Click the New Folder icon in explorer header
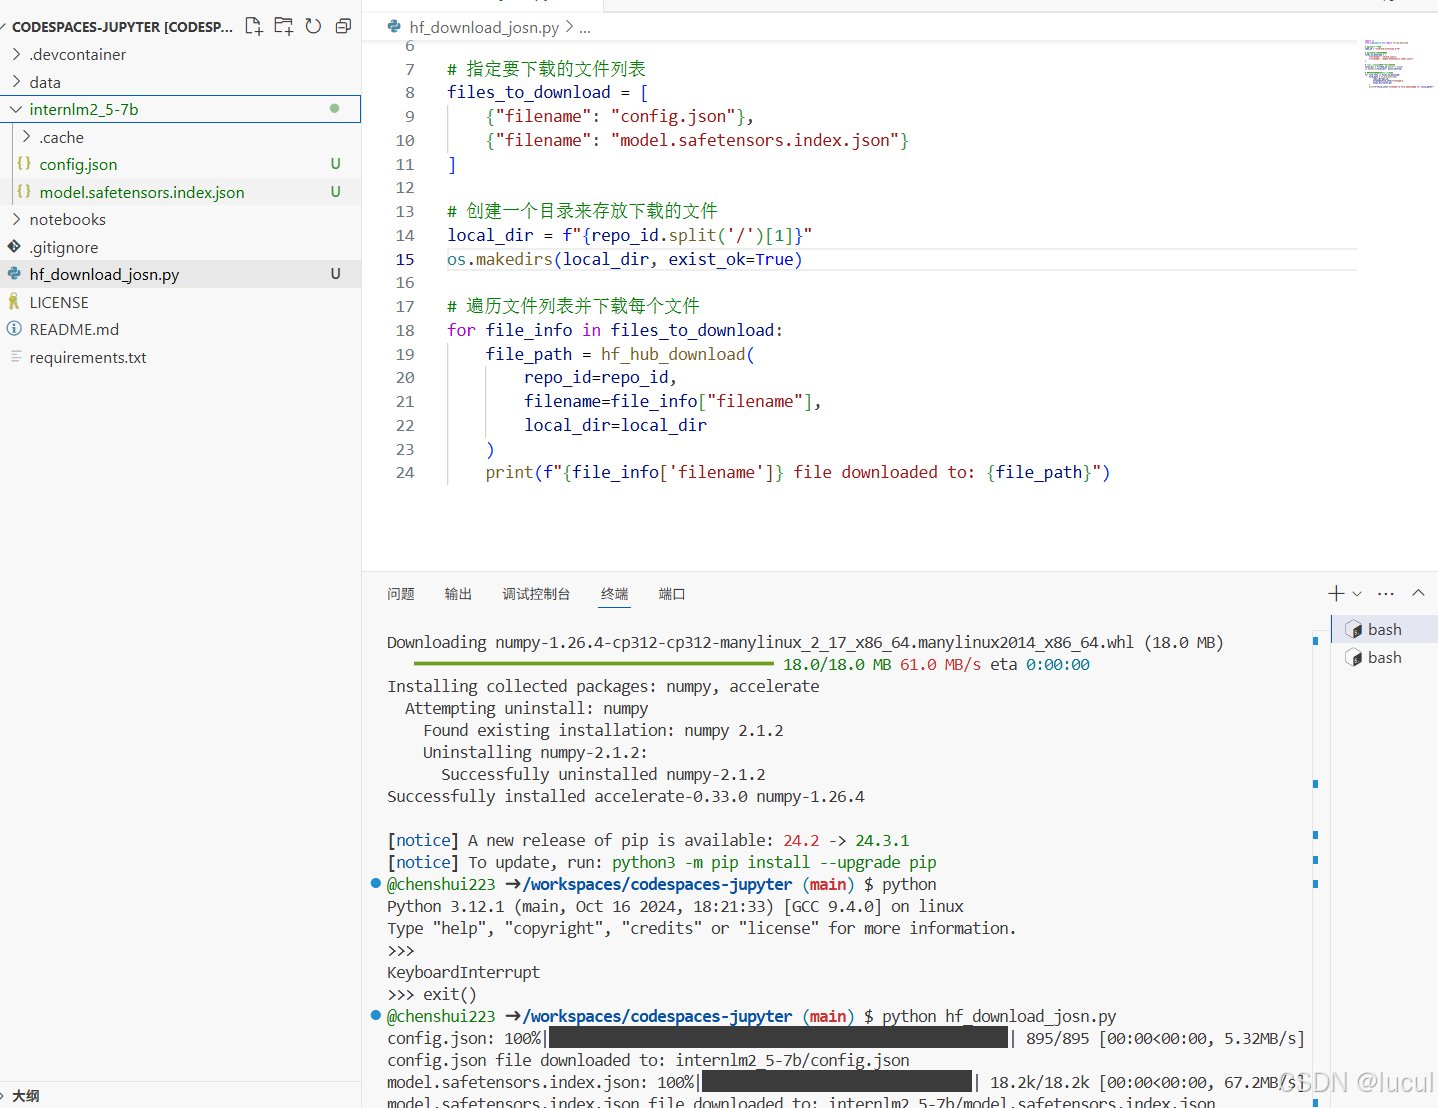 pyautogui.click(x=284, y=26)
